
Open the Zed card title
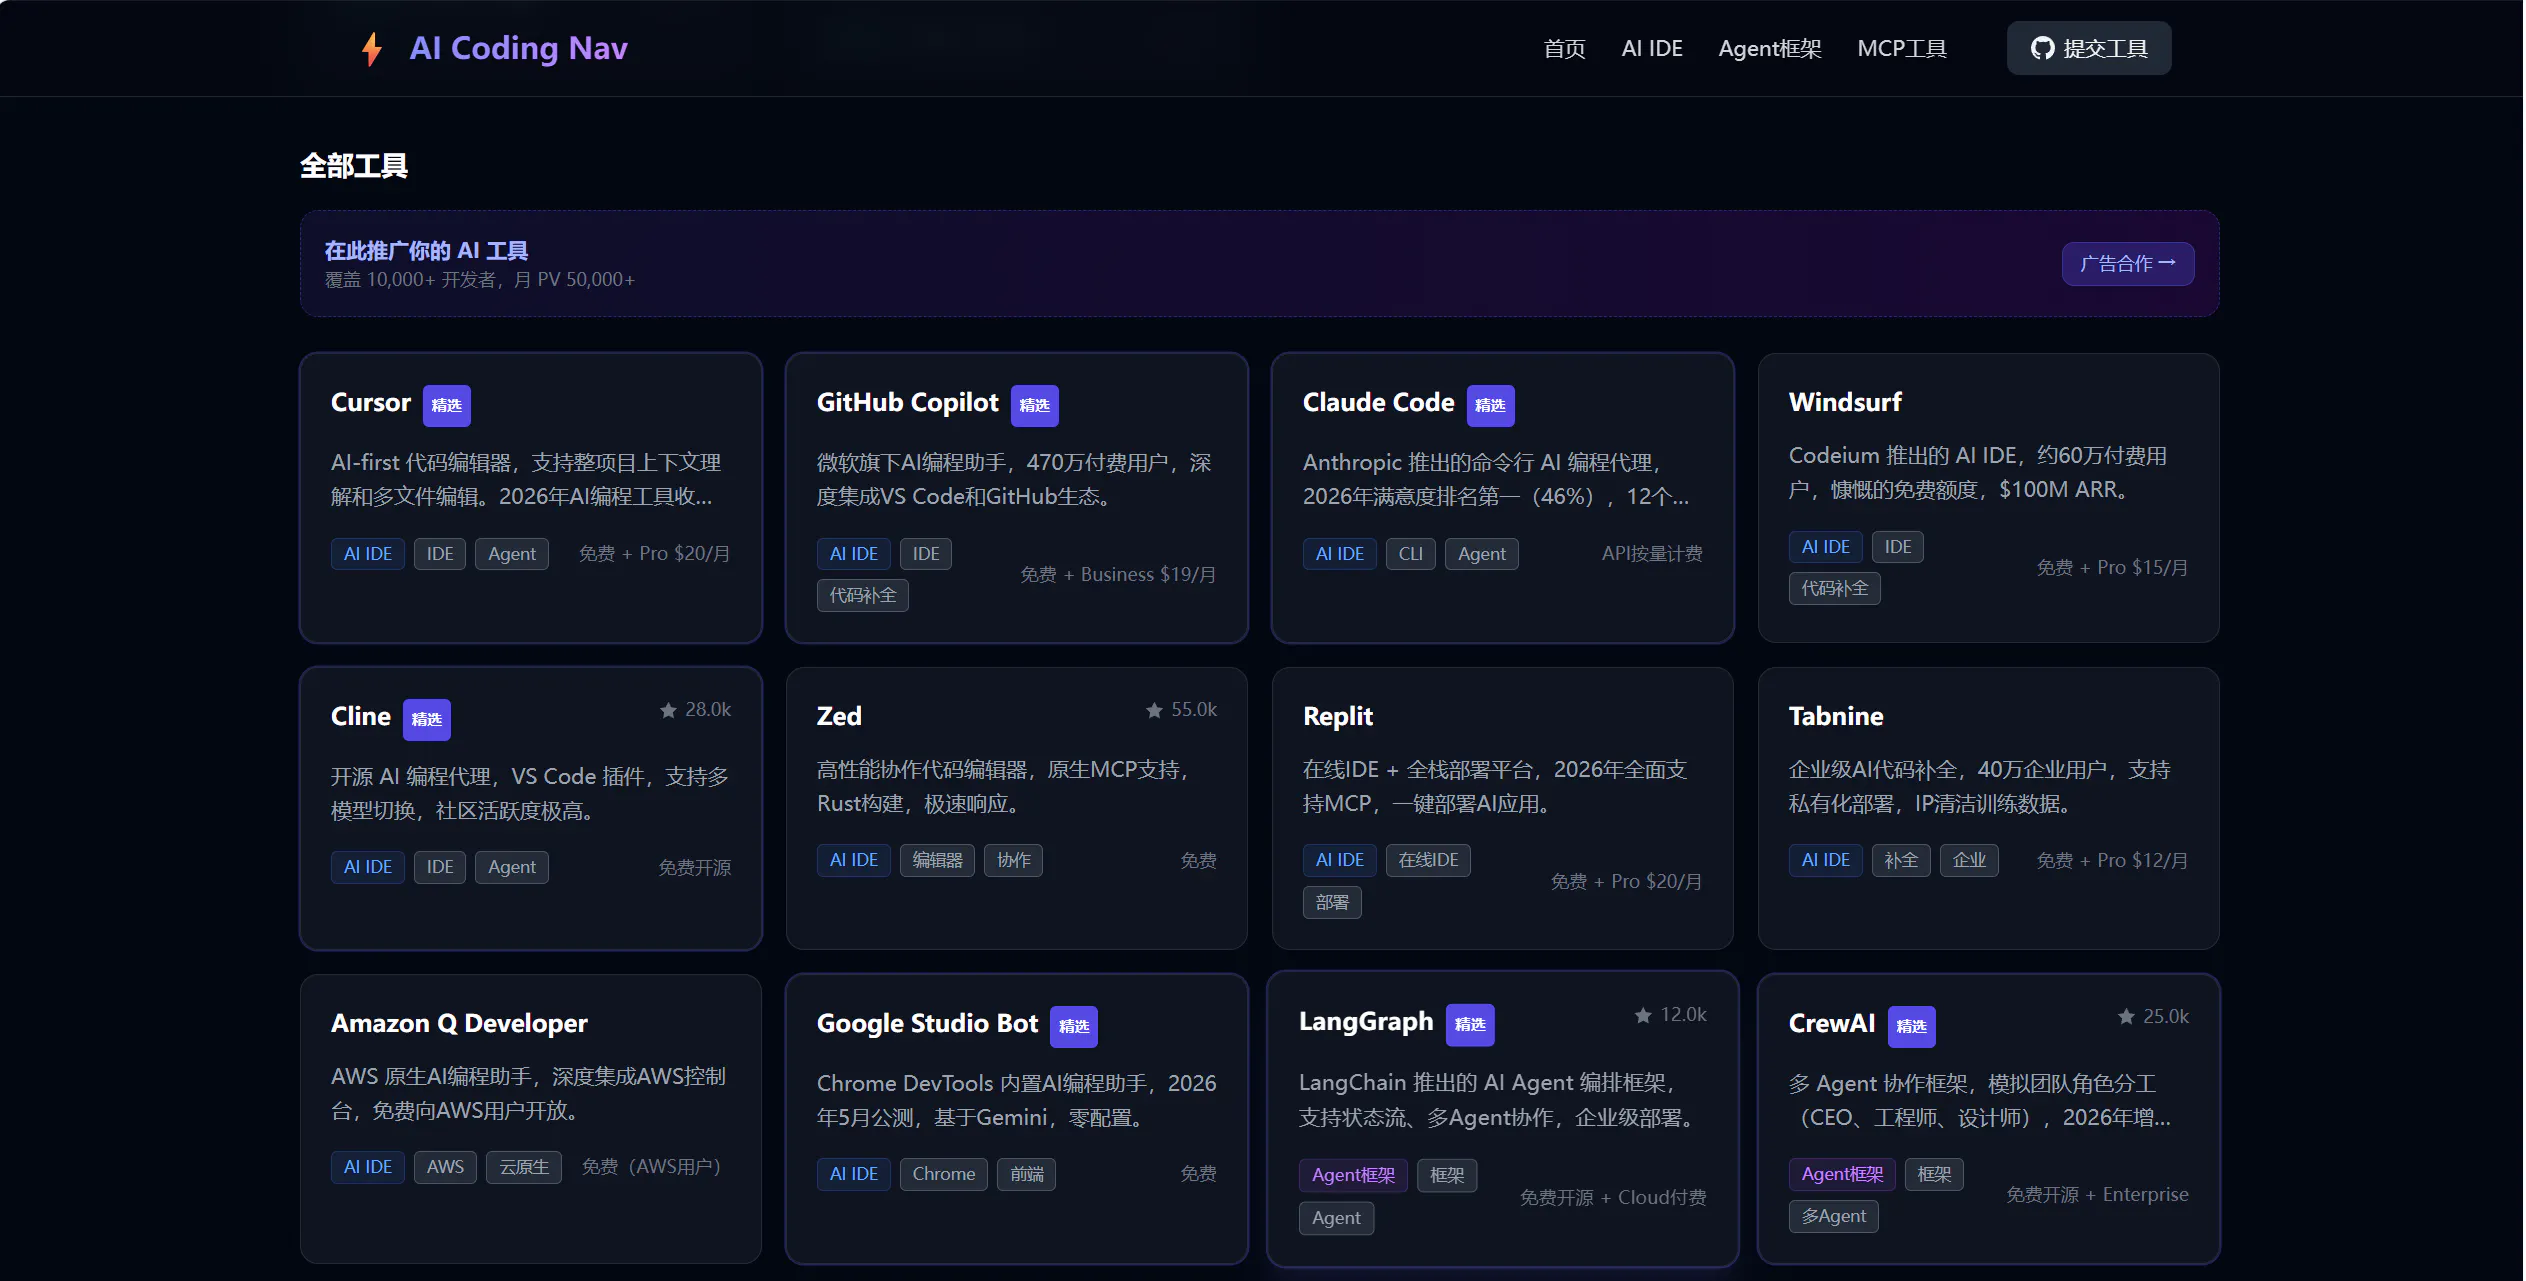[839, 716]
